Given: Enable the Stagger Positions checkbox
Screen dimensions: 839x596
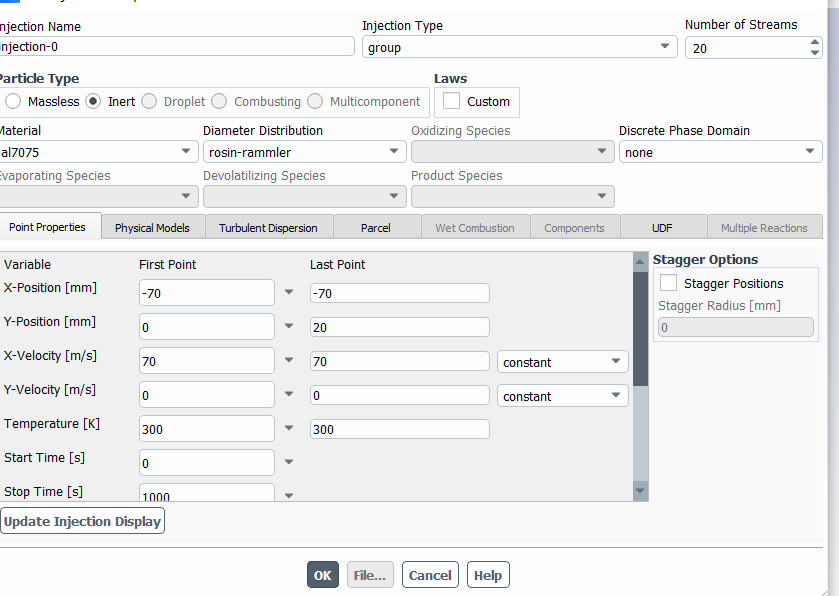Looking at the screenshot, I should (x=669, y=284).
